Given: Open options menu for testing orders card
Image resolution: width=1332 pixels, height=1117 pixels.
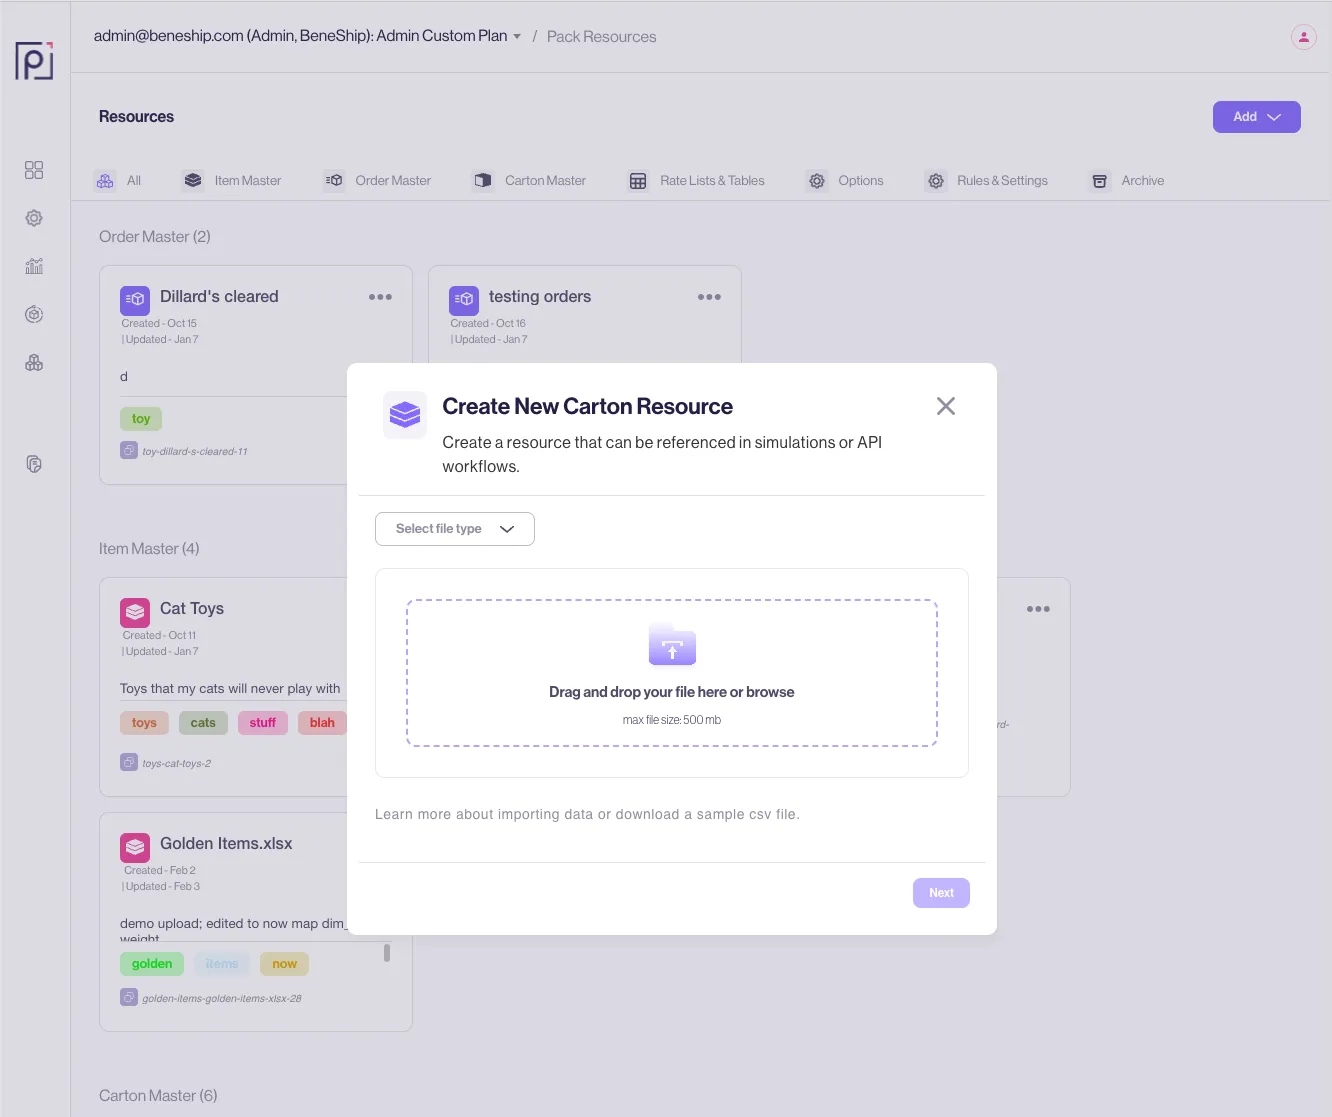Looking at the screenshot, I should 709,297.
